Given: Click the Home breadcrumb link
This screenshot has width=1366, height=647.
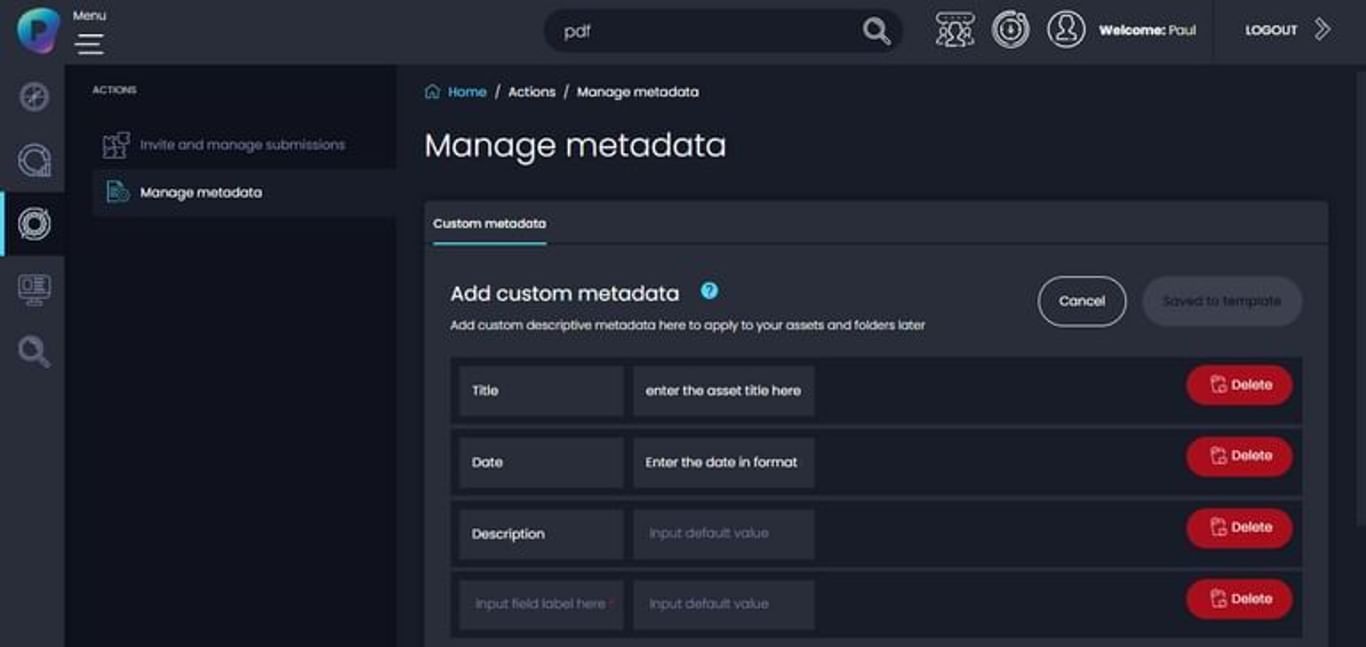Looking at the screenshot, I should [x=466, y=92].
